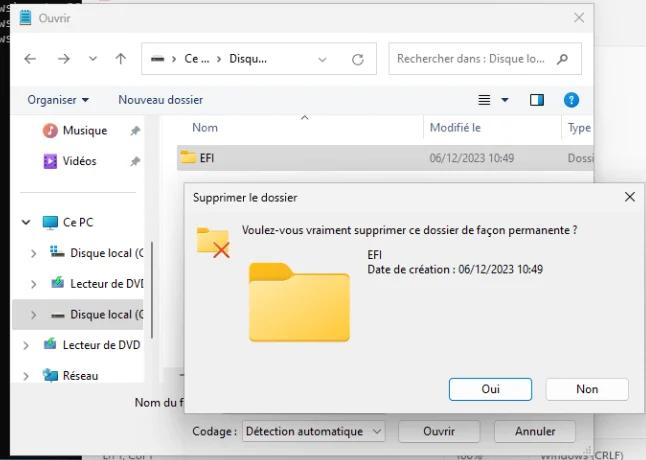Click the magnifier search icon
Image resolution: width=646 pixels, height=460 pixels.
pyautogui.click(x=562, y=59)
